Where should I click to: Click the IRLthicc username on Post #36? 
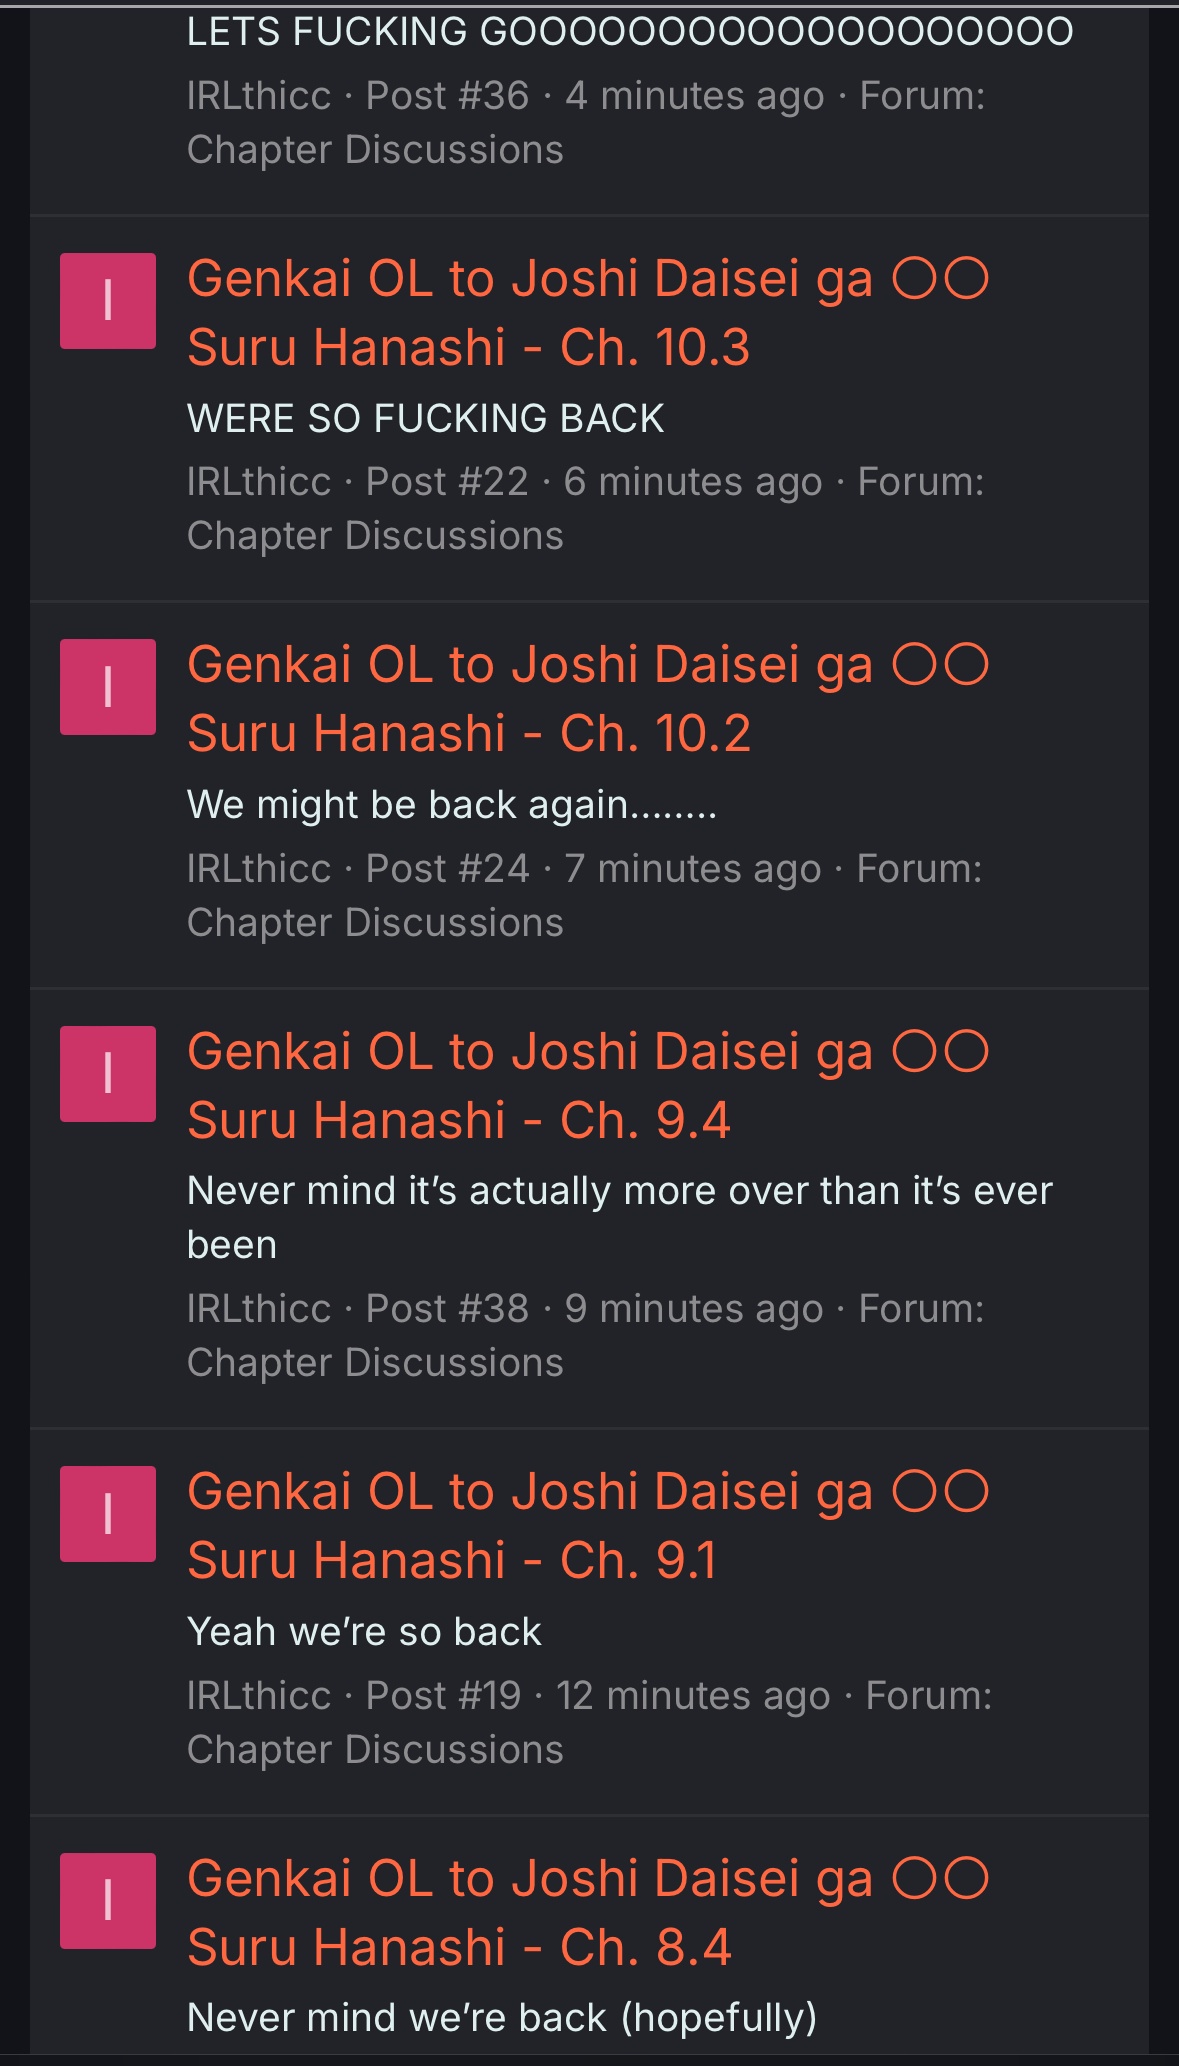[x=258, y=96]
